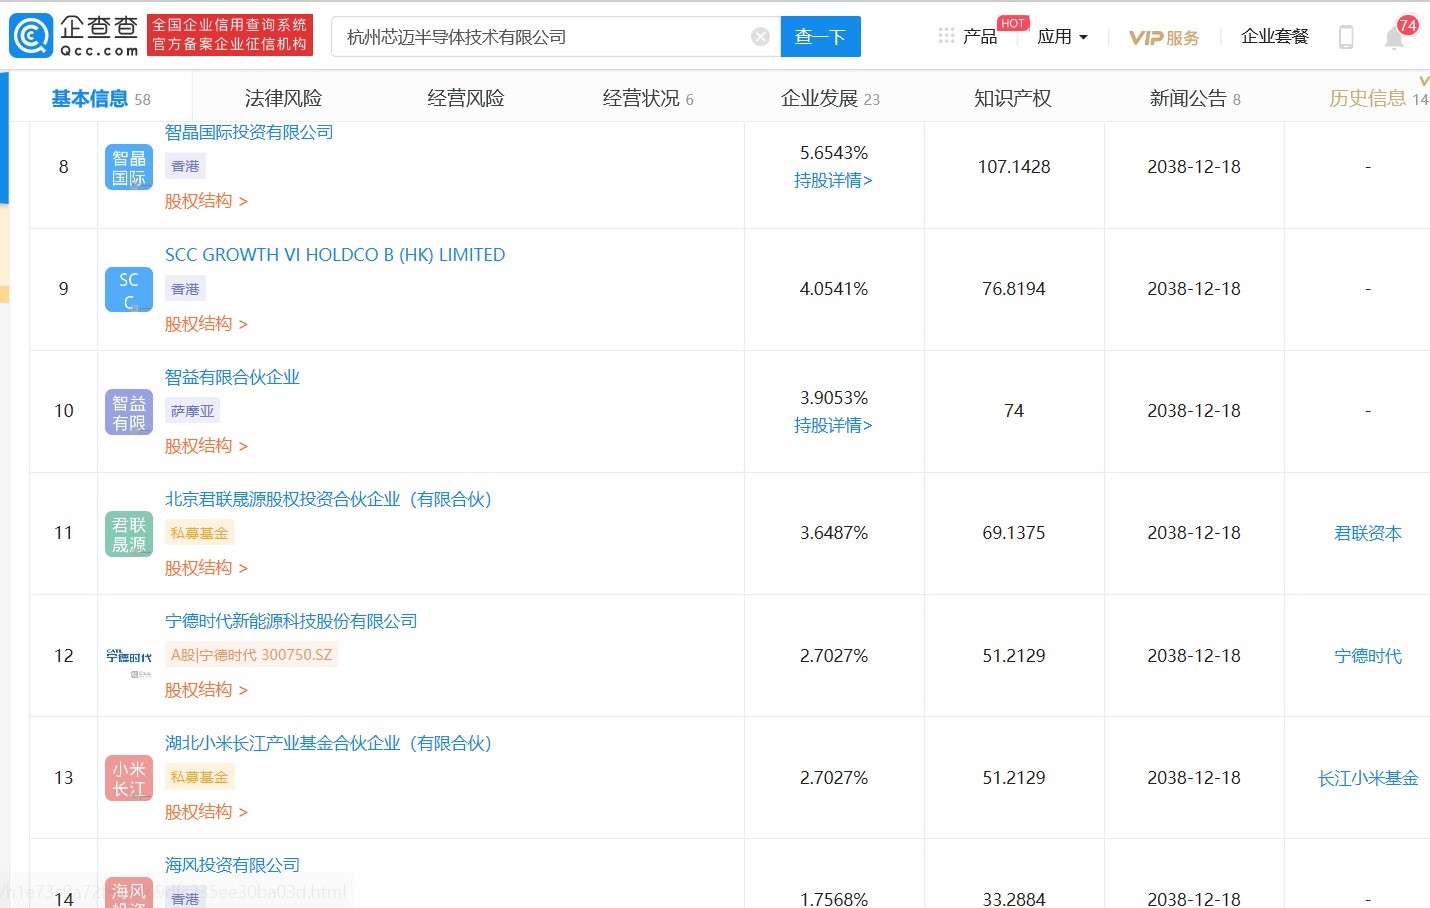
Task: Switch to the 经营风险 tab
Action: 466,98
